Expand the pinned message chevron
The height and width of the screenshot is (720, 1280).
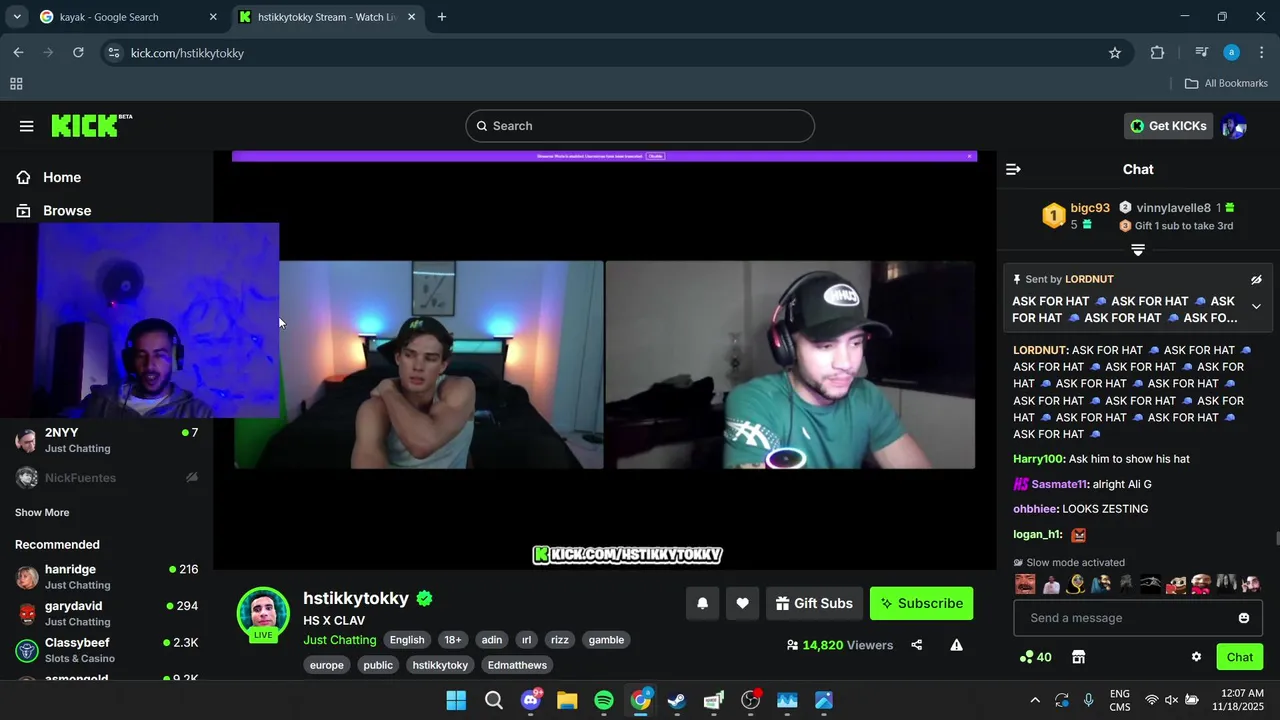[1256, 307]
